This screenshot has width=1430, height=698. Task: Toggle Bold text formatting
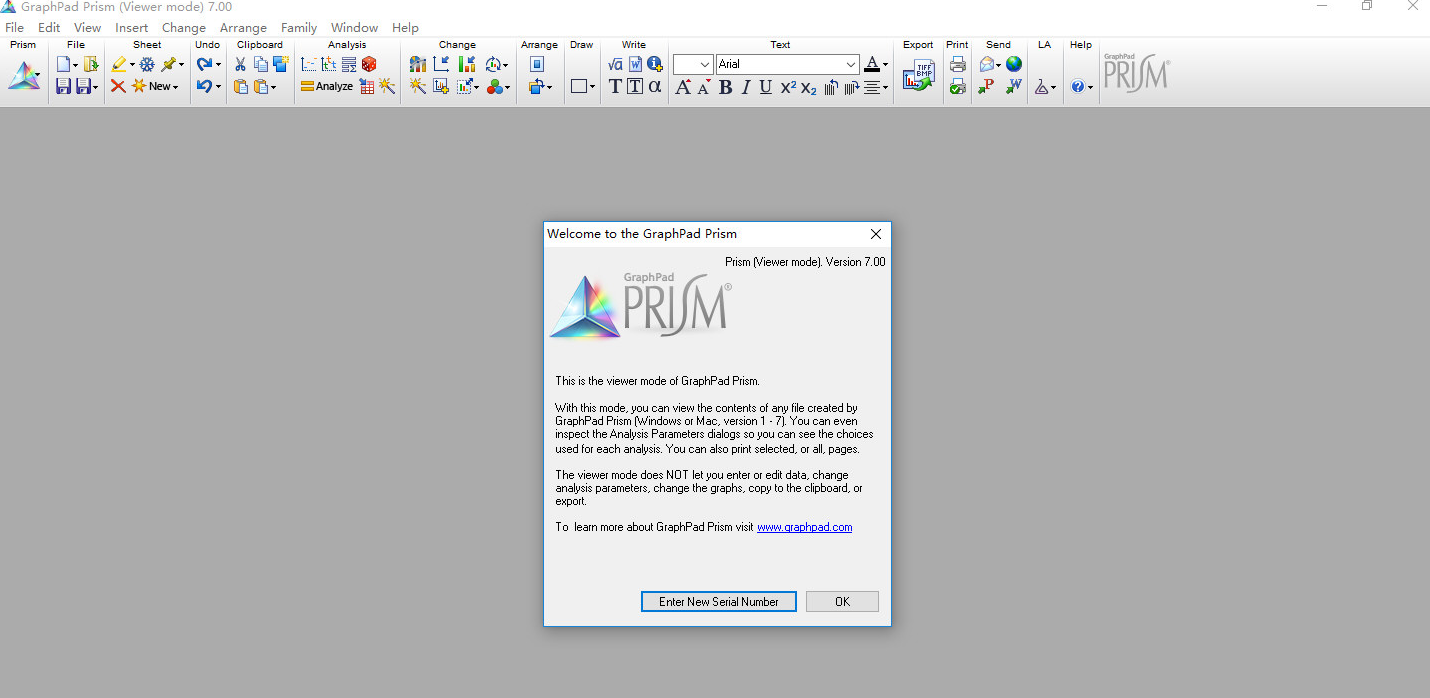tap(726, 87)
